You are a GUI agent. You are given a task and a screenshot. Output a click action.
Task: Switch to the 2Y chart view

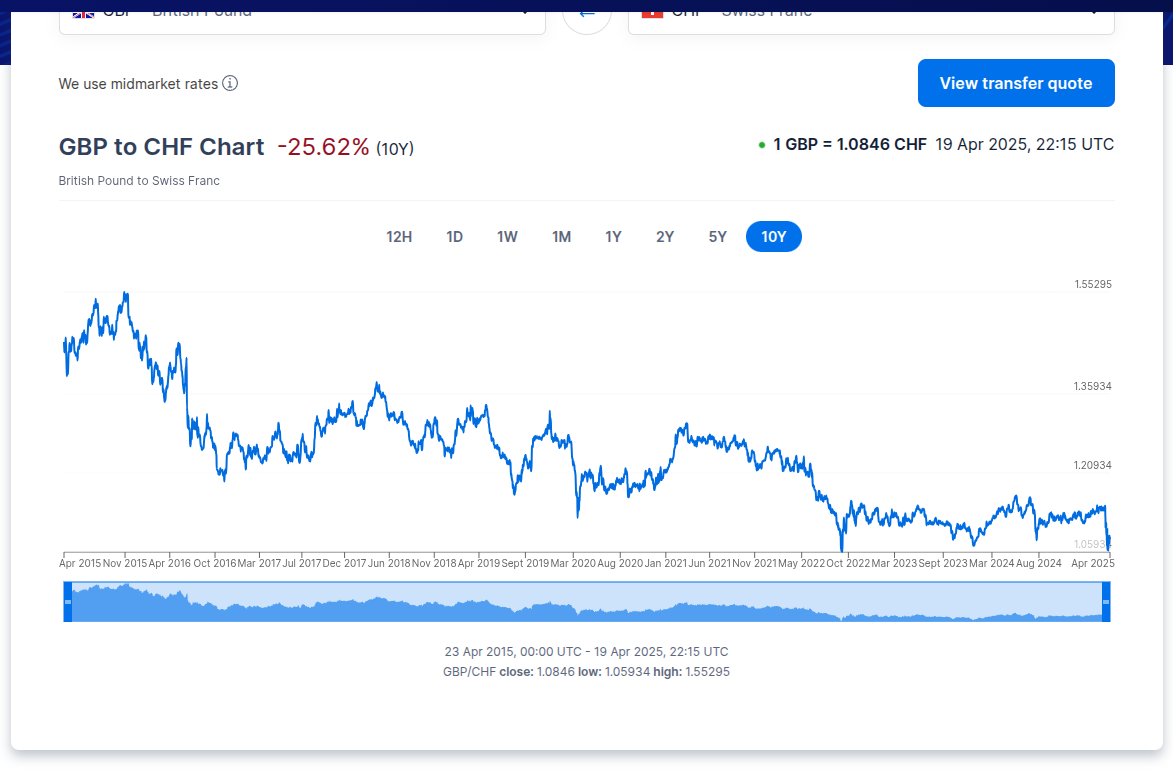[x=665, y=237]
